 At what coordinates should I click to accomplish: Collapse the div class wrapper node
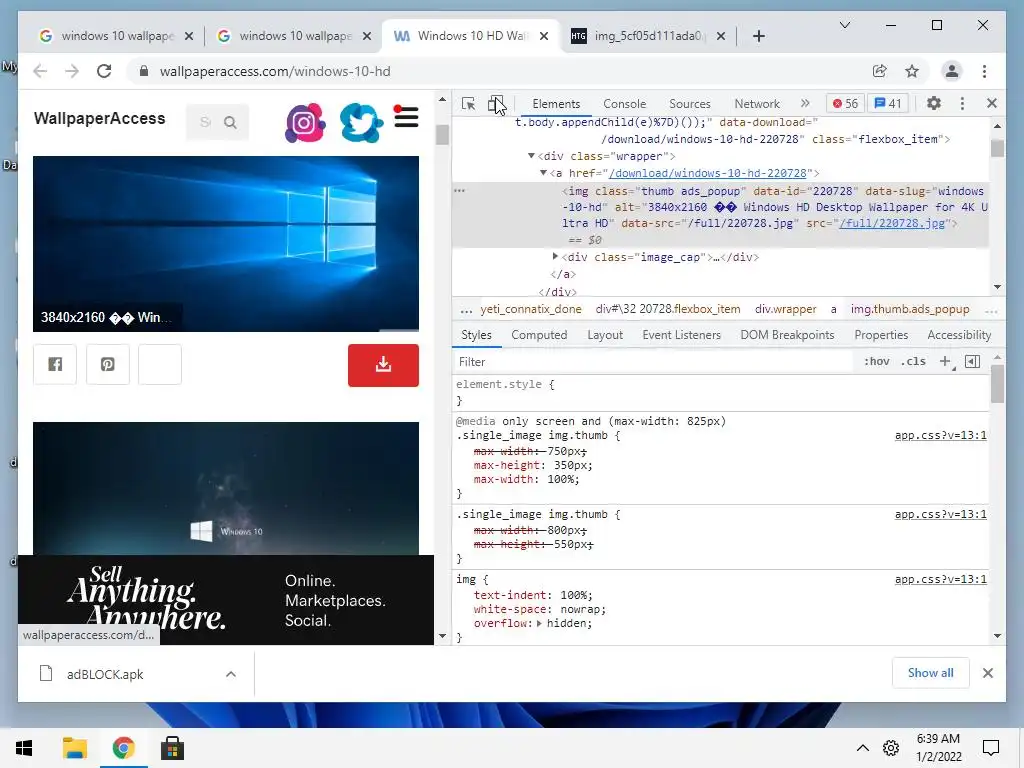pyautogui.click(x=531, y=156)
